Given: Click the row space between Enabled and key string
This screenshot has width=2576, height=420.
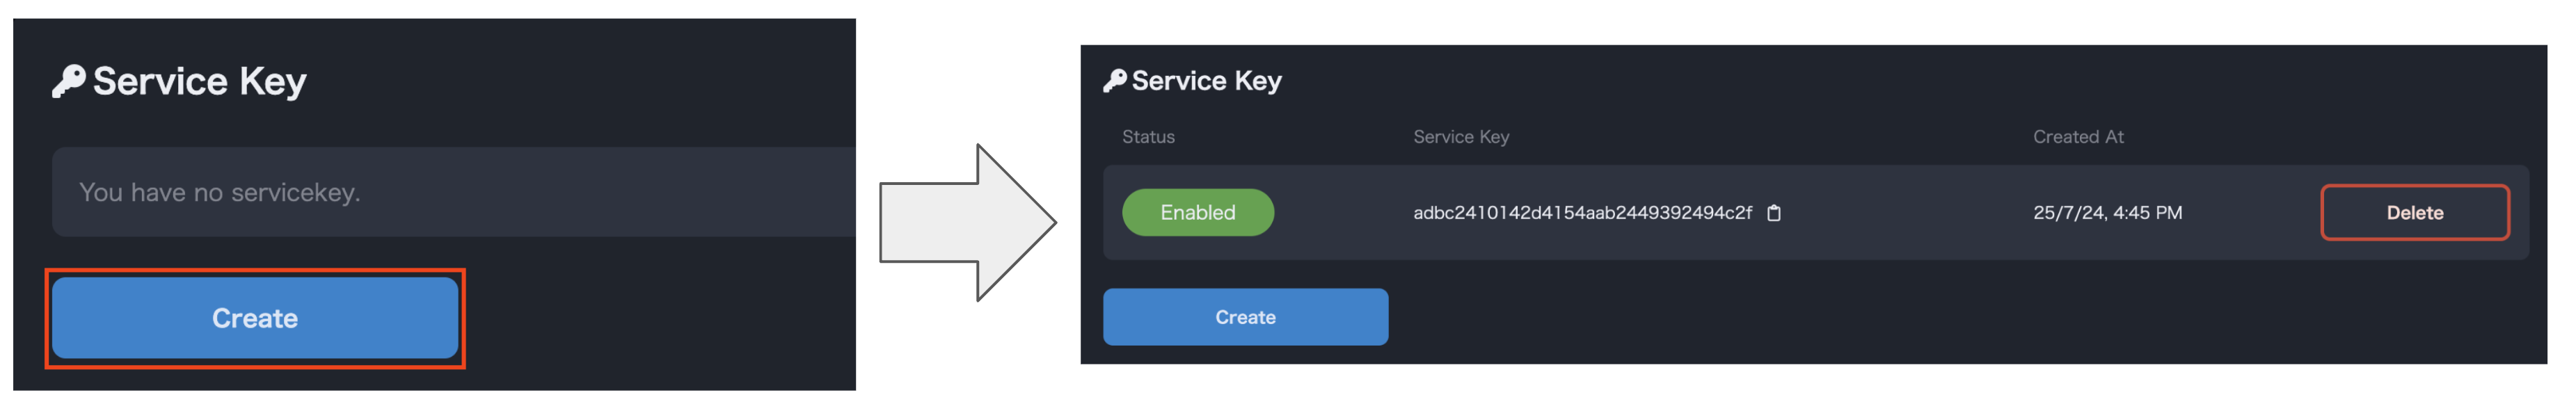Looking at the screenshot, I should 1340,213.
